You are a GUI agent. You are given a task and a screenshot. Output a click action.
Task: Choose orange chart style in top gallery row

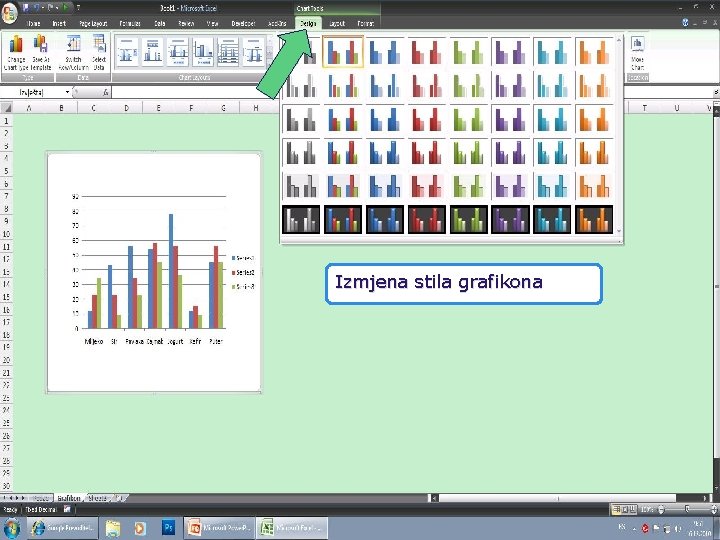click(594, 52)
